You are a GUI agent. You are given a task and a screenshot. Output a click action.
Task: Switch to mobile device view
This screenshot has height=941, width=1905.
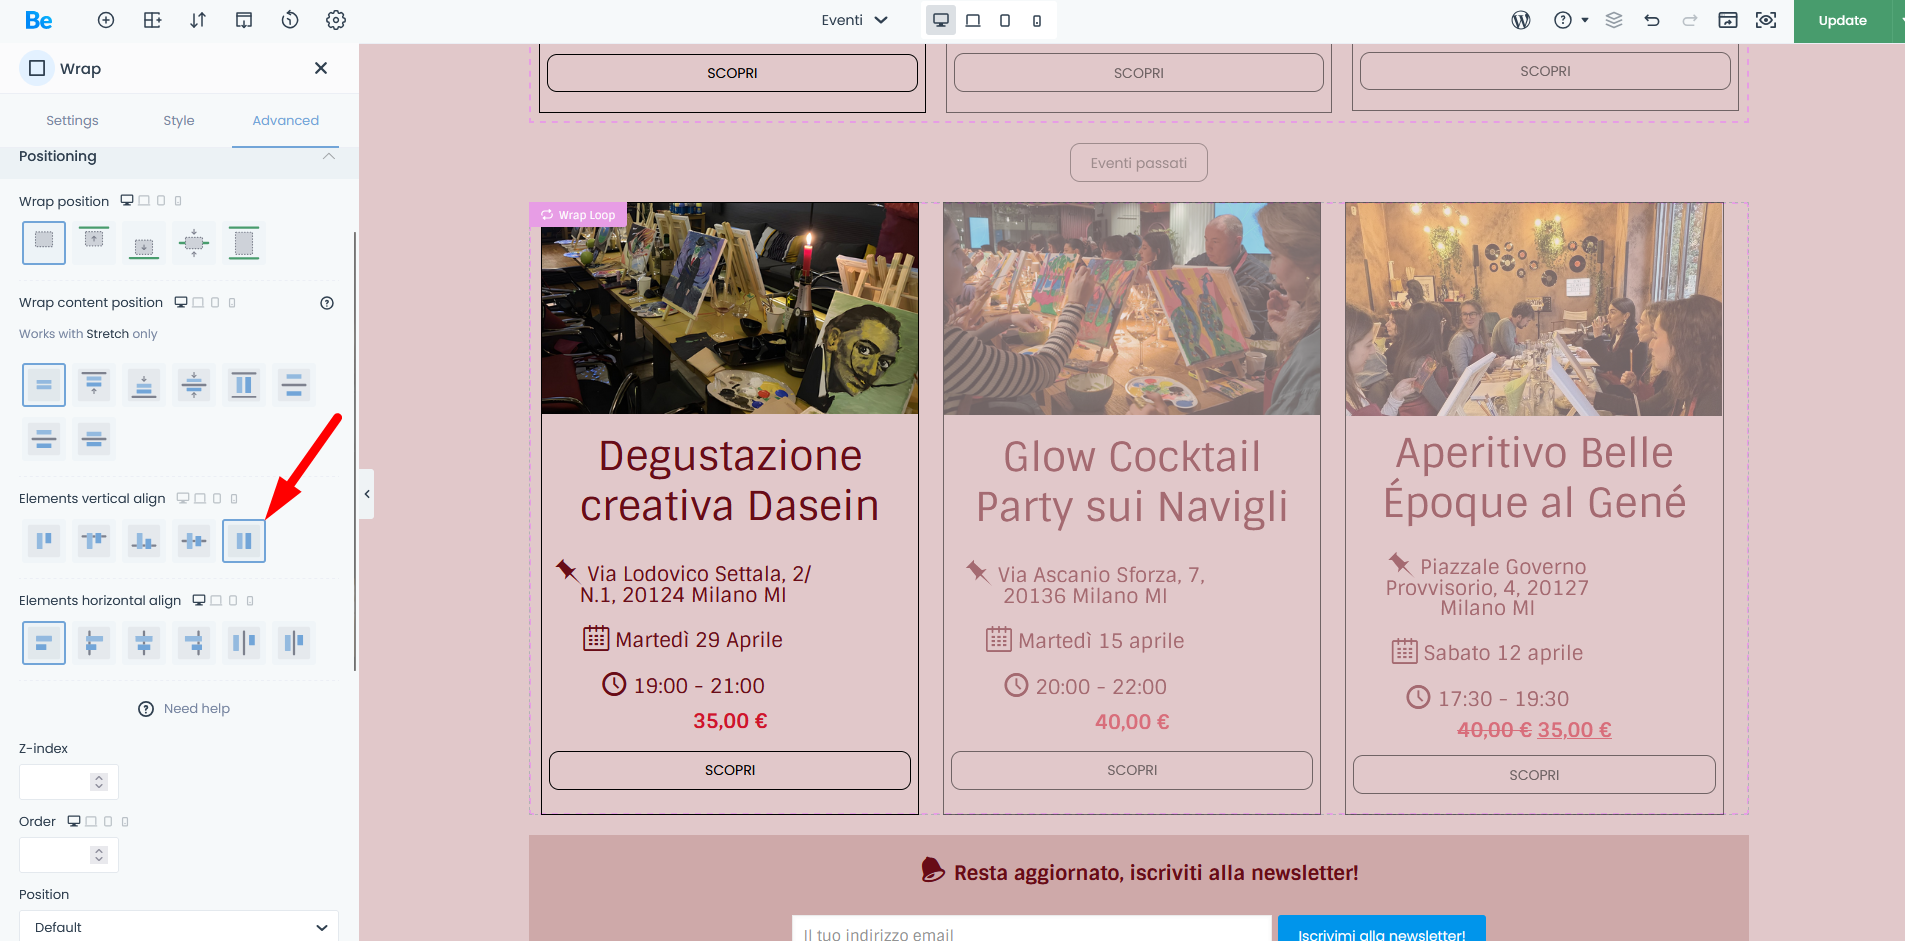1037,21
